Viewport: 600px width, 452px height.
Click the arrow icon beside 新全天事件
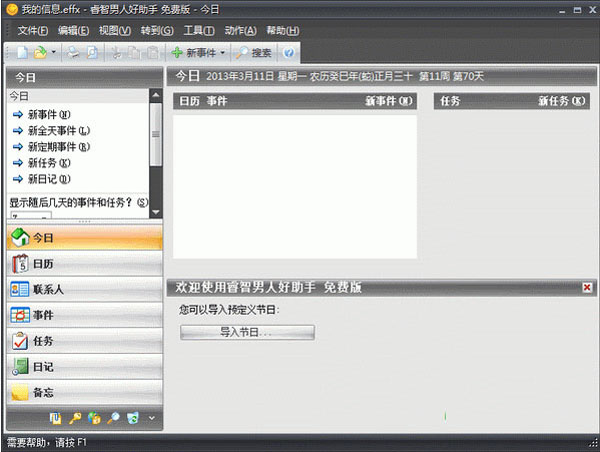(x=18, y=131)
